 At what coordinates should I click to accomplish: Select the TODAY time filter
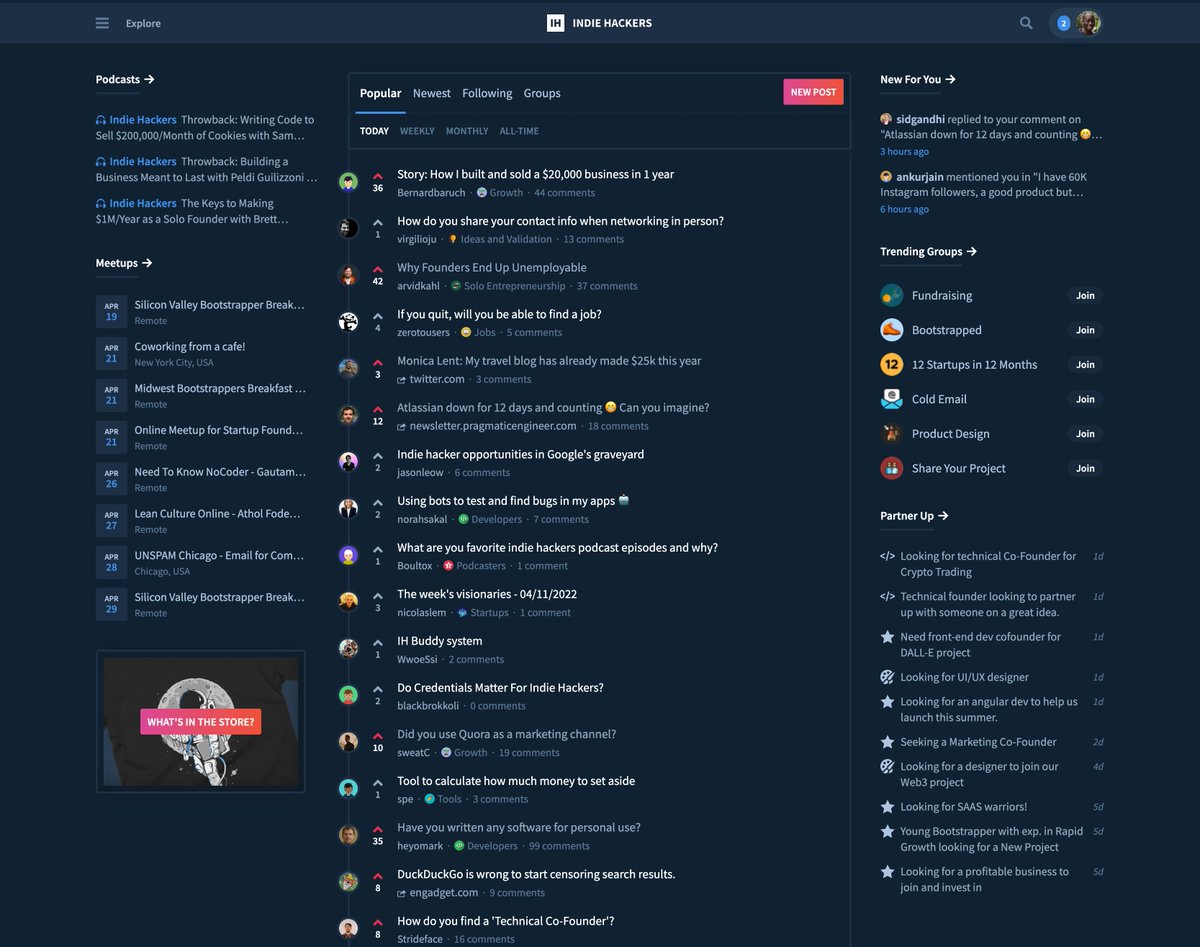click(x=374, y=131)
